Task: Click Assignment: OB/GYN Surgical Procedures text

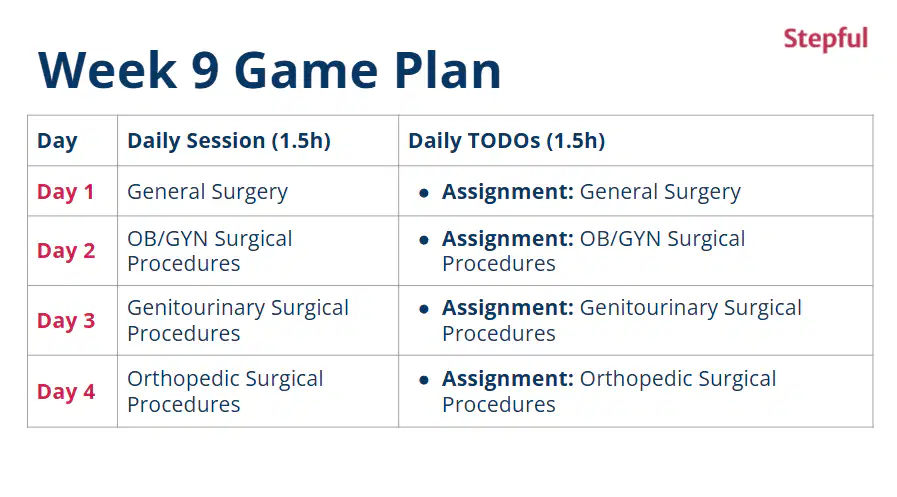Action: pos(593,251)
